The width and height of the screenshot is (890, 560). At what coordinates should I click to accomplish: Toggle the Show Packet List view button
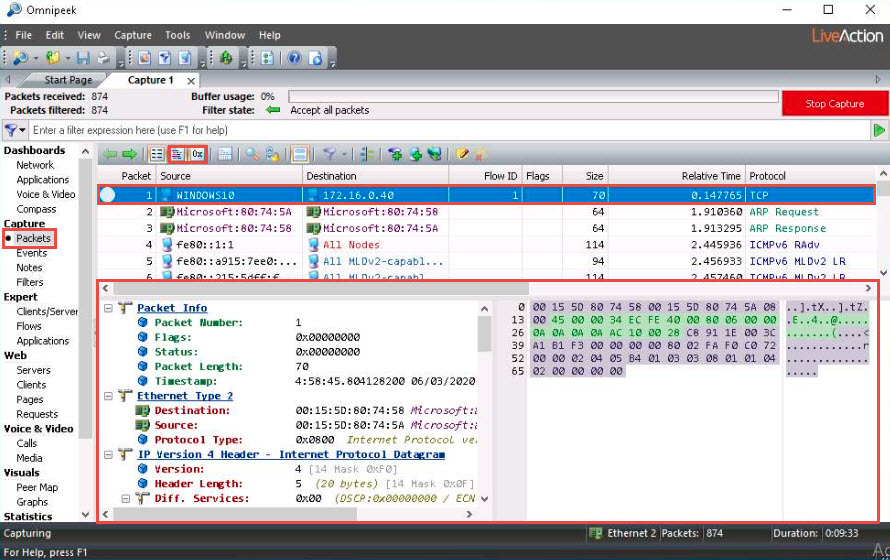pos(157,154)
